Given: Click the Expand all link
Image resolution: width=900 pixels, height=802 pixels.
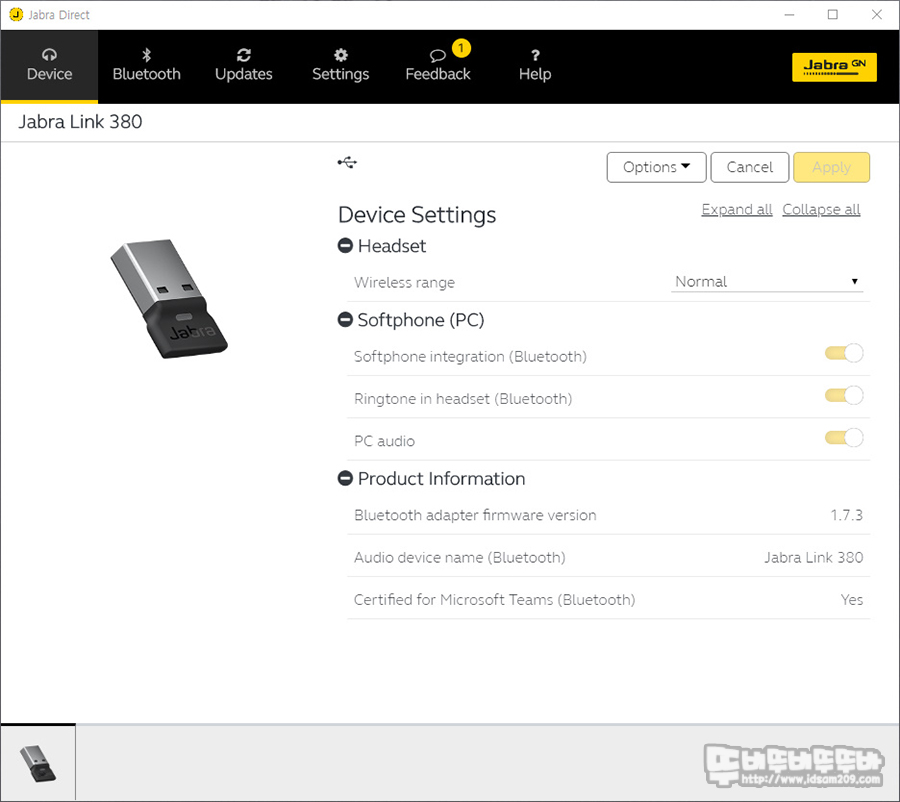Looking at the screenshot, I should click(x=736, y=210).
